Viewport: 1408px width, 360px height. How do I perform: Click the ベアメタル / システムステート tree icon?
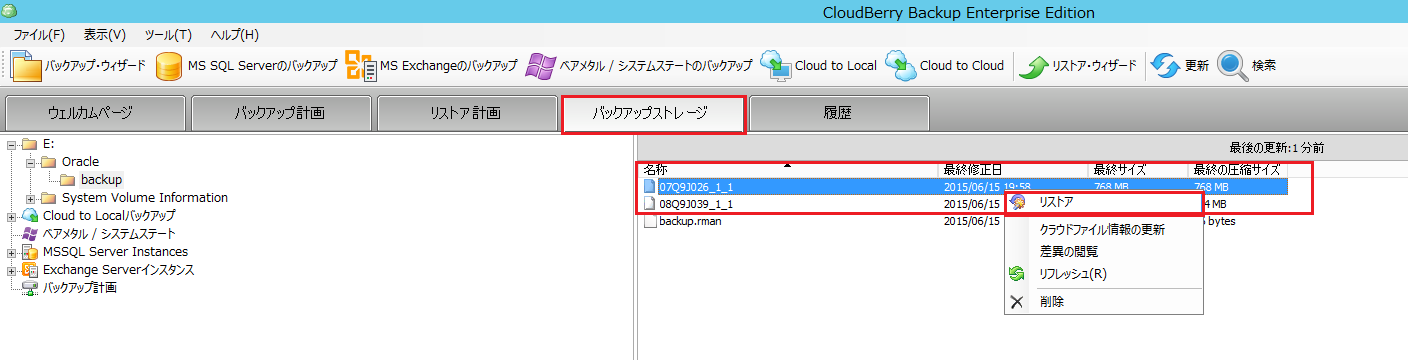(x=29, y=234)
